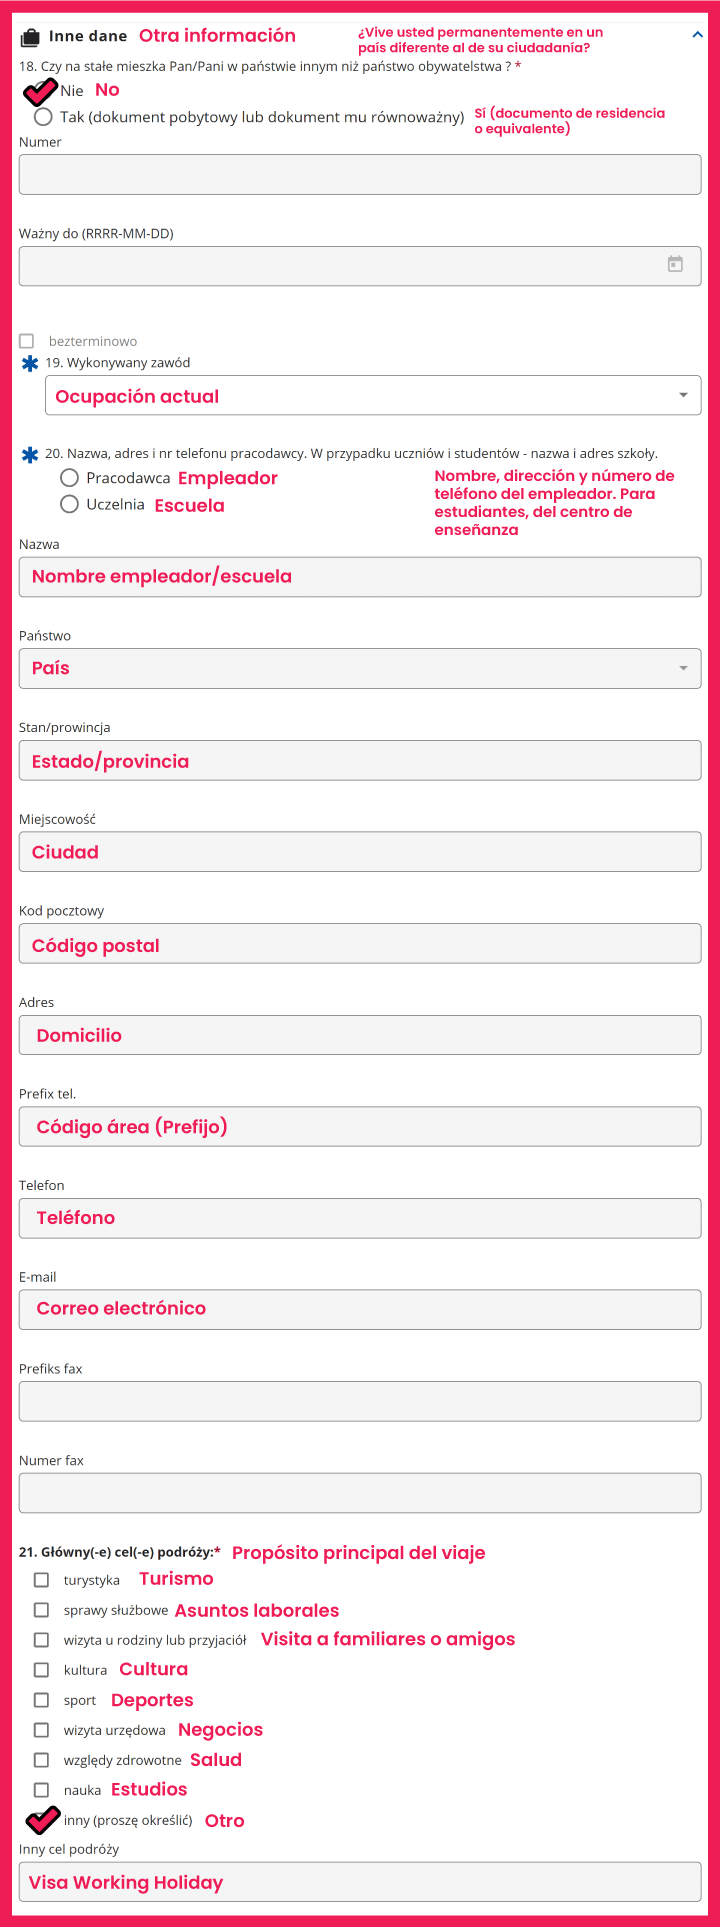Select the Pracodawca radio option
Screen dimensions: 720x1927
[69, 478]
